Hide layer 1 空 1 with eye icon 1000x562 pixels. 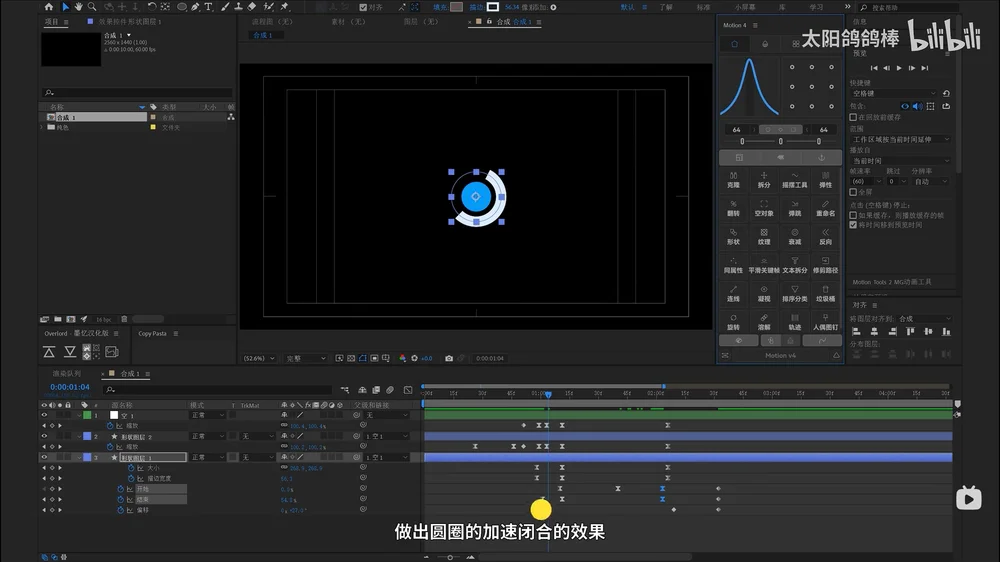pyautogui.click(x=44, y=415)
